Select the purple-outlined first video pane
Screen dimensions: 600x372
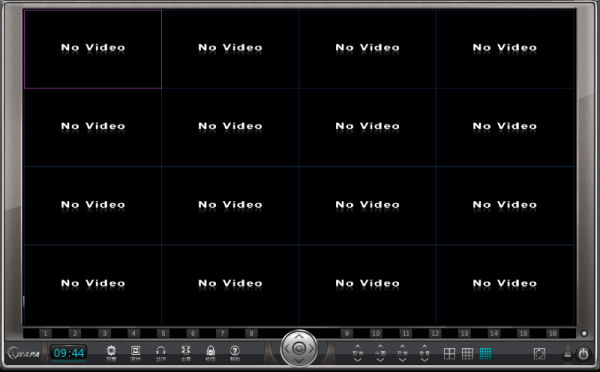[93, 49]
